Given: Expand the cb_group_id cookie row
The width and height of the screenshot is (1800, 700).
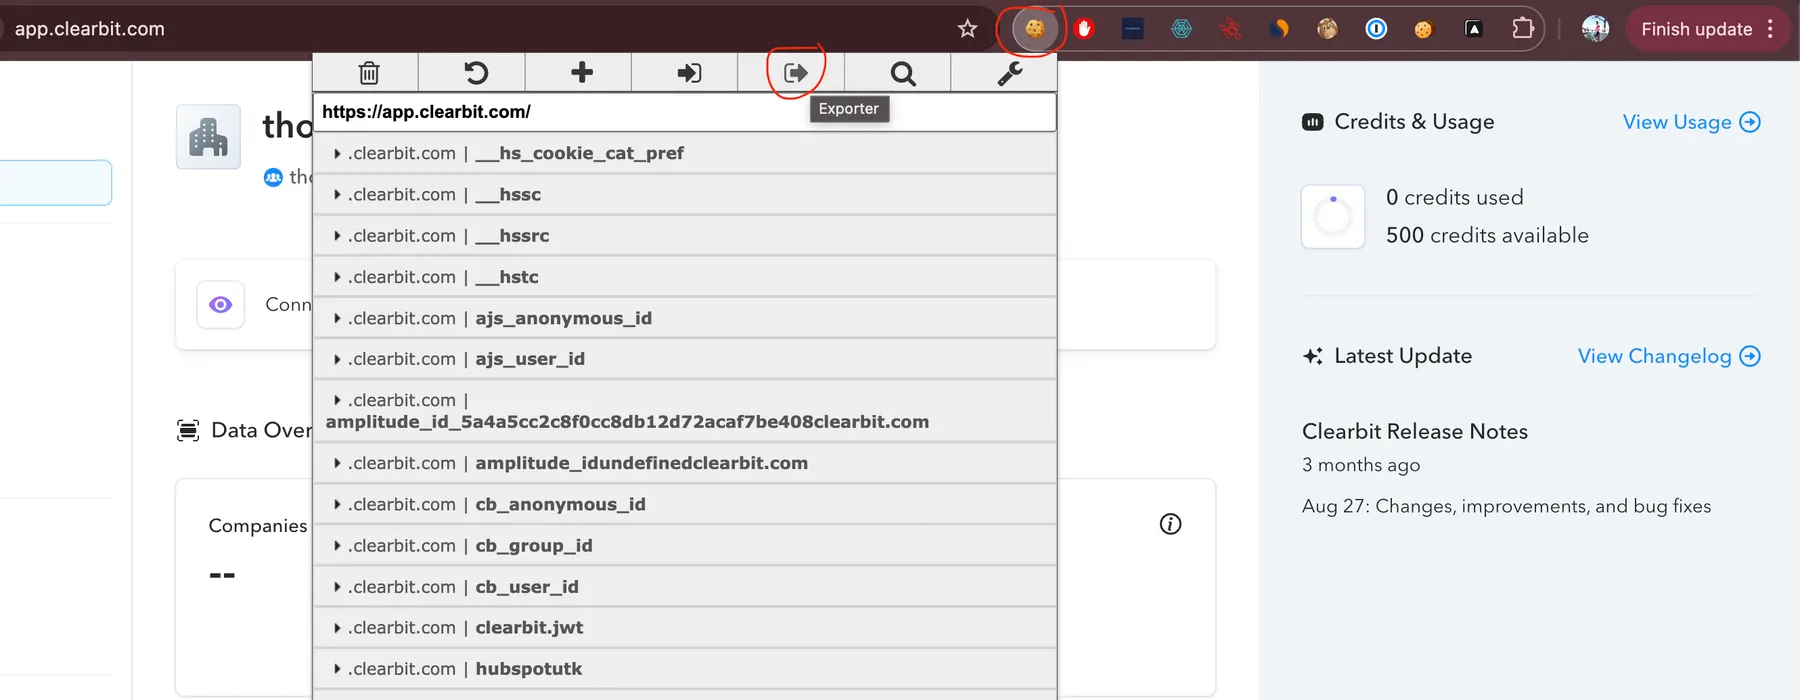Looking at the screenshot, I should [x=685, y=545].
